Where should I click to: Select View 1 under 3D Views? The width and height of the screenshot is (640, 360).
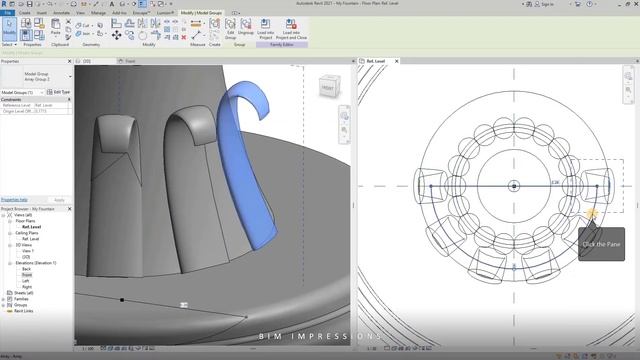click(x=27, y=251)
